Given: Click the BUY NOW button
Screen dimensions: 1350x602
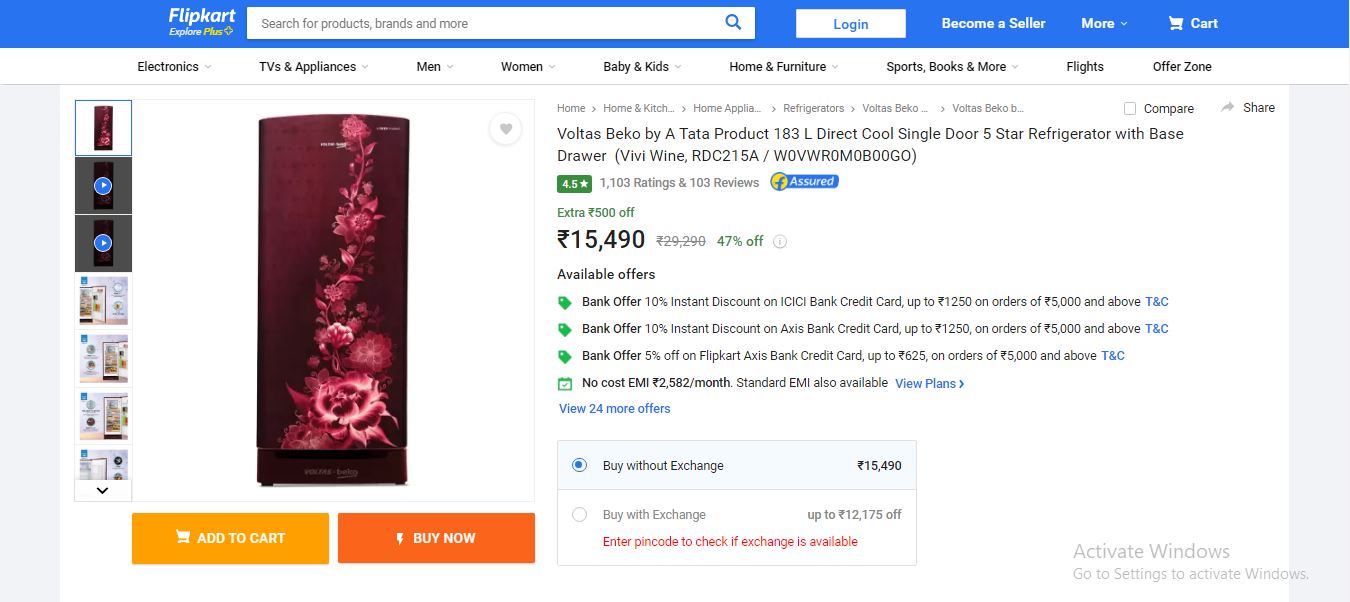Looking at the screenshot, I should [436, 538].
